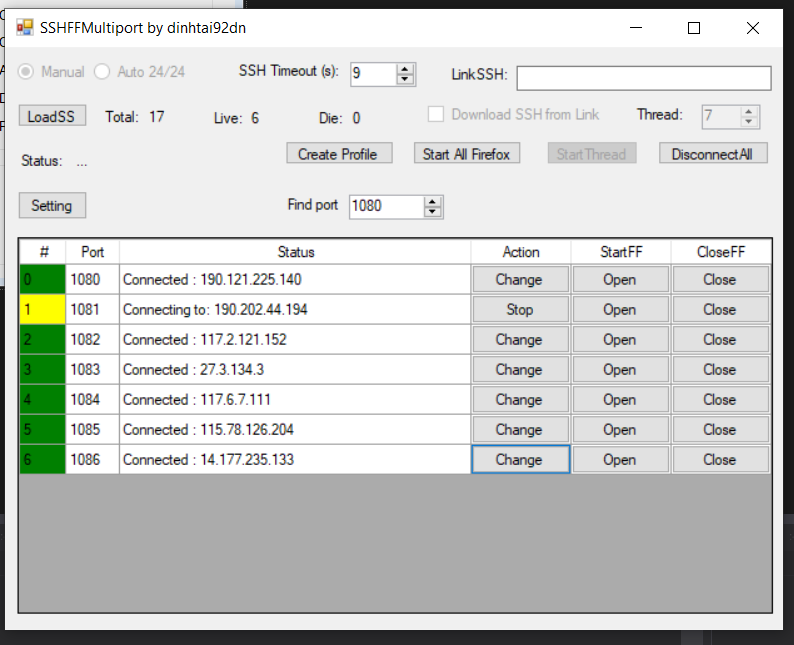This screenshot has width=794, height=645.
Task: Click the yellow row header for row 1
Action: [x=42, y=310]
